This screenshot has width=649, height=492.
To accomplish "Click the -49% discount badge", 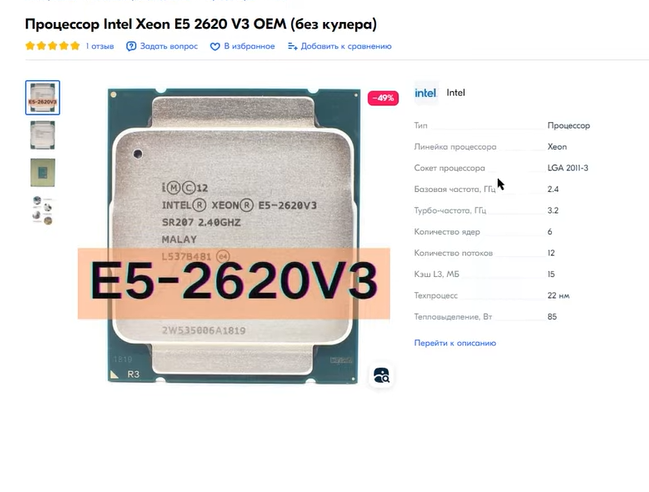I will (x=383, y=98).
